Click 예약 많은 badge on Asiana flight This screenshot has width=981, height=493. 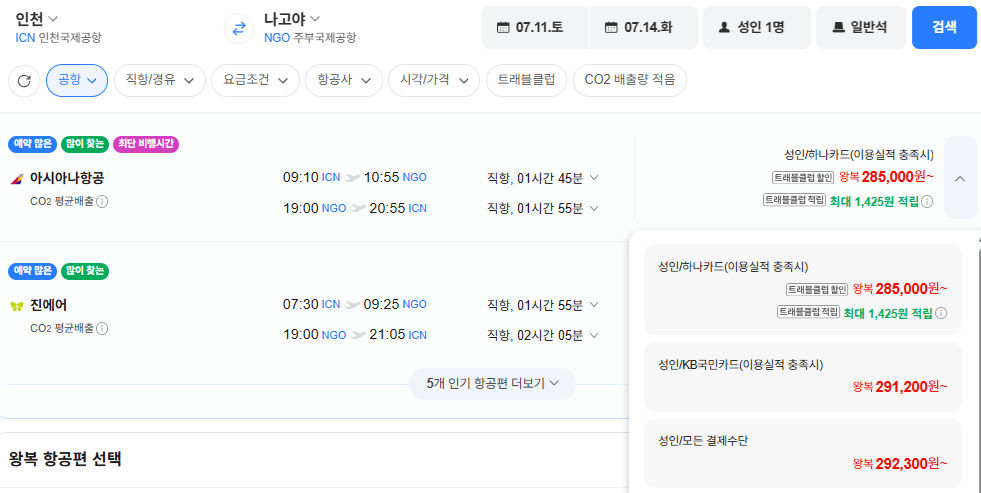[33, 145]
